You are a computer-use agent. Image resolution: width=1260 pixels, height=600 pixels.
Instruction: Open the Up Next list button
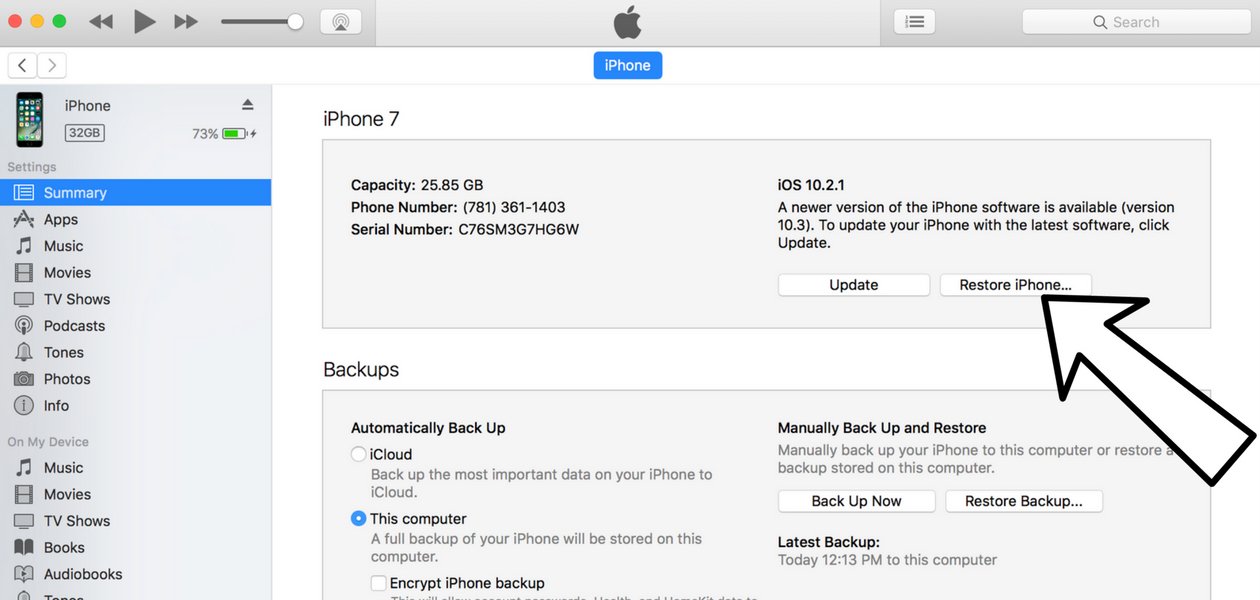pyautogui.click(x=914, y=22)
